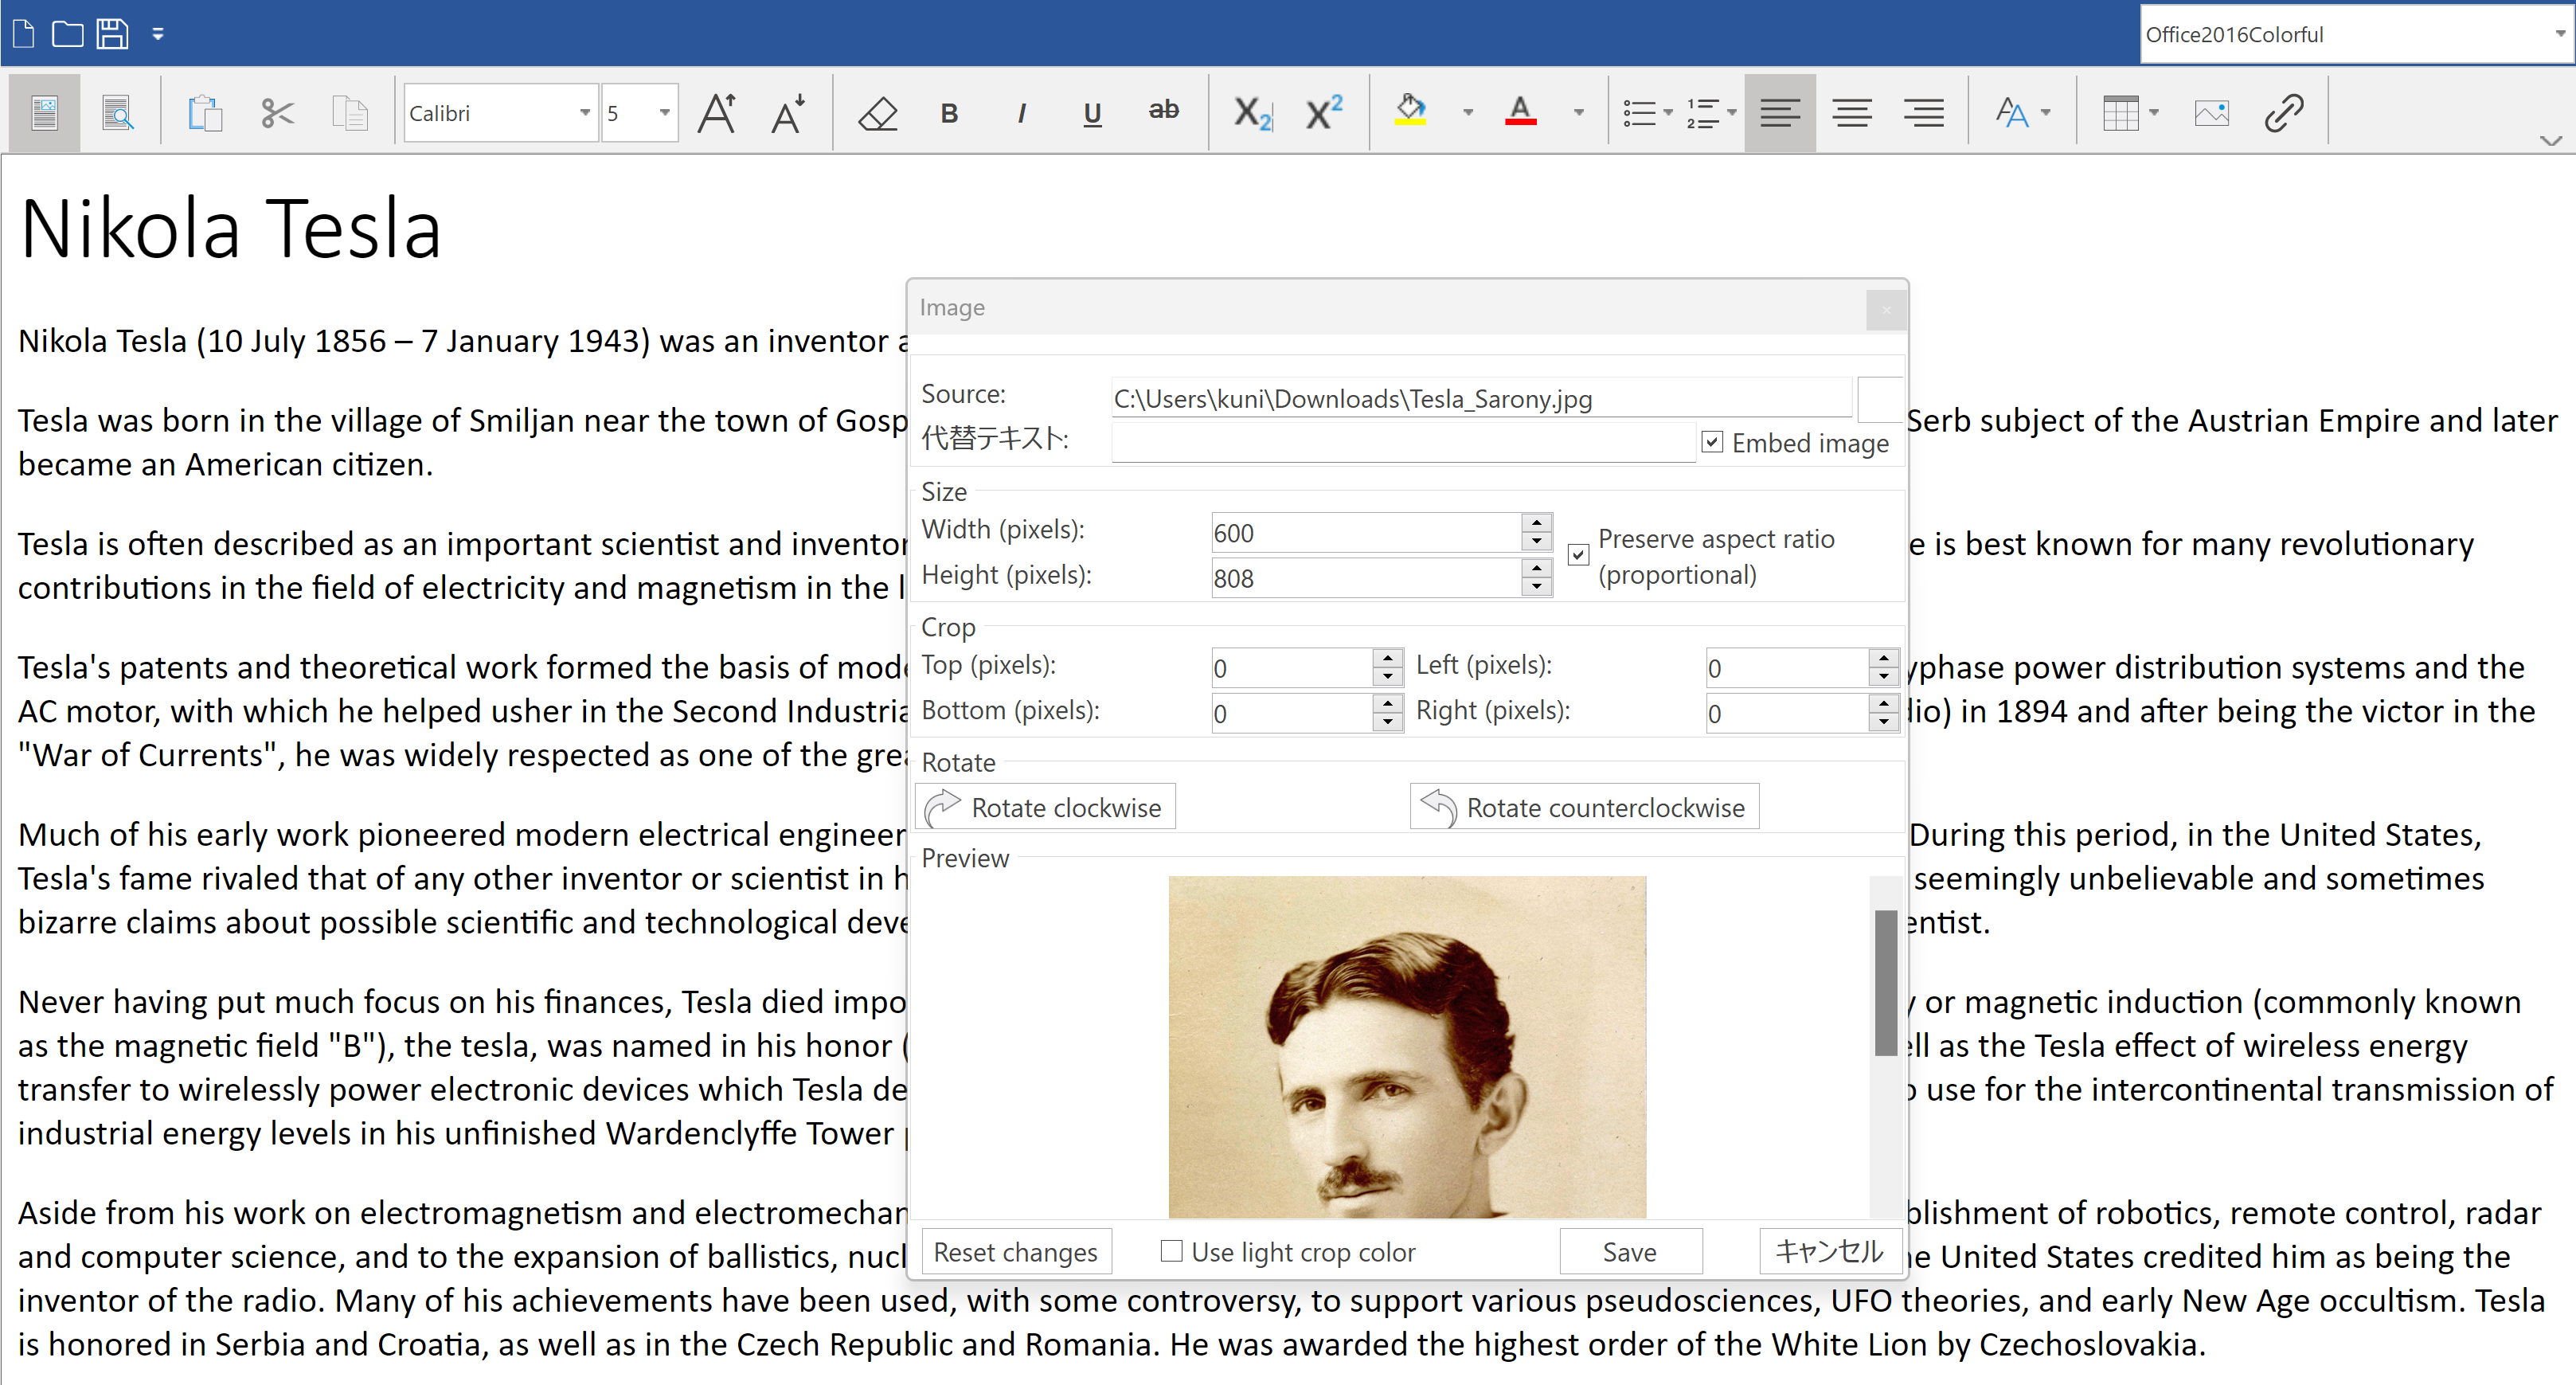Click Rotate counterclockwise button

click(1584, 807)
